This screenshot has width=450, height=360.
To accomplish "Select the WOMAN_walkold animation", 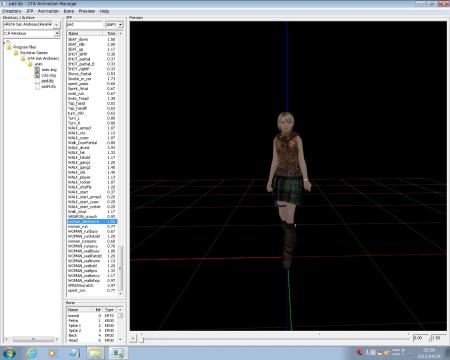I will click(x=92, y=266).
